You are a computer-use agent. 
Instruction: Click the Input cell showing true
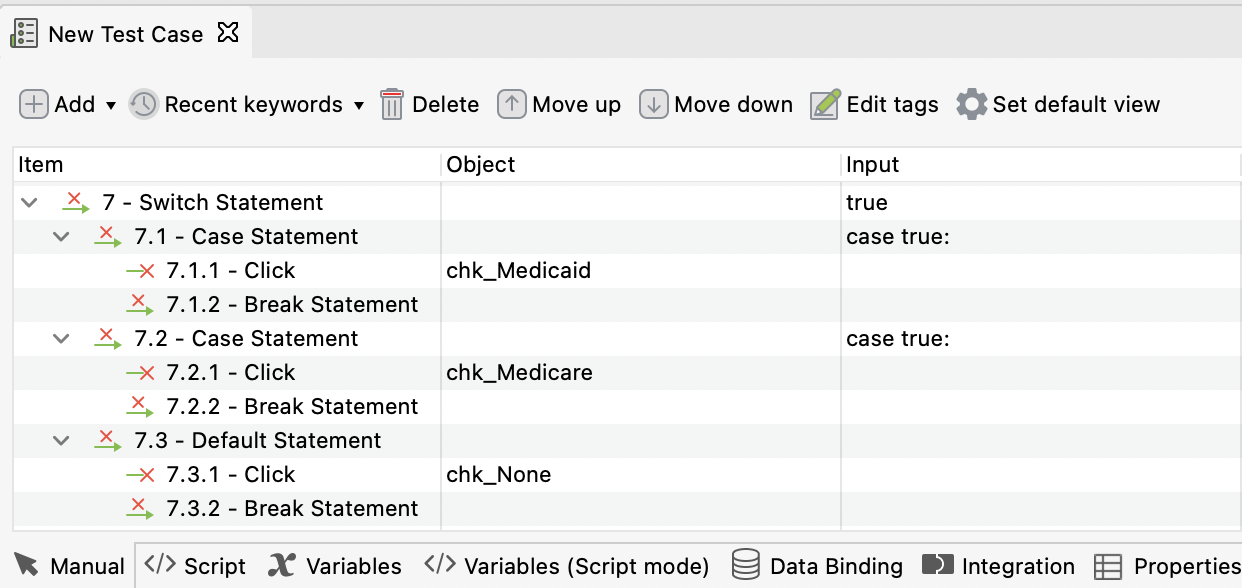[867, 202]
